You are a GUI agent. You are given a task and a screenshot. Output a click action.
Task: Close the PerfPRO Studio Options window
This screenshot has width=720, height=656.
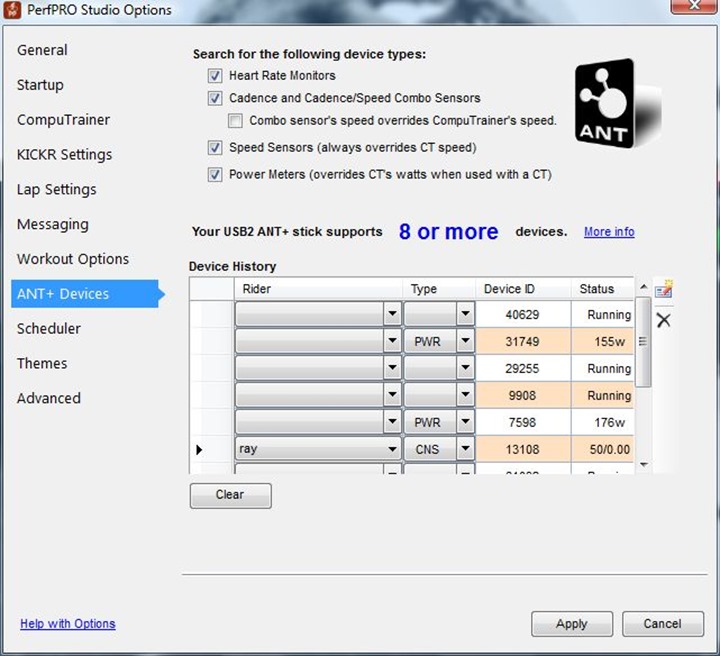694,6
